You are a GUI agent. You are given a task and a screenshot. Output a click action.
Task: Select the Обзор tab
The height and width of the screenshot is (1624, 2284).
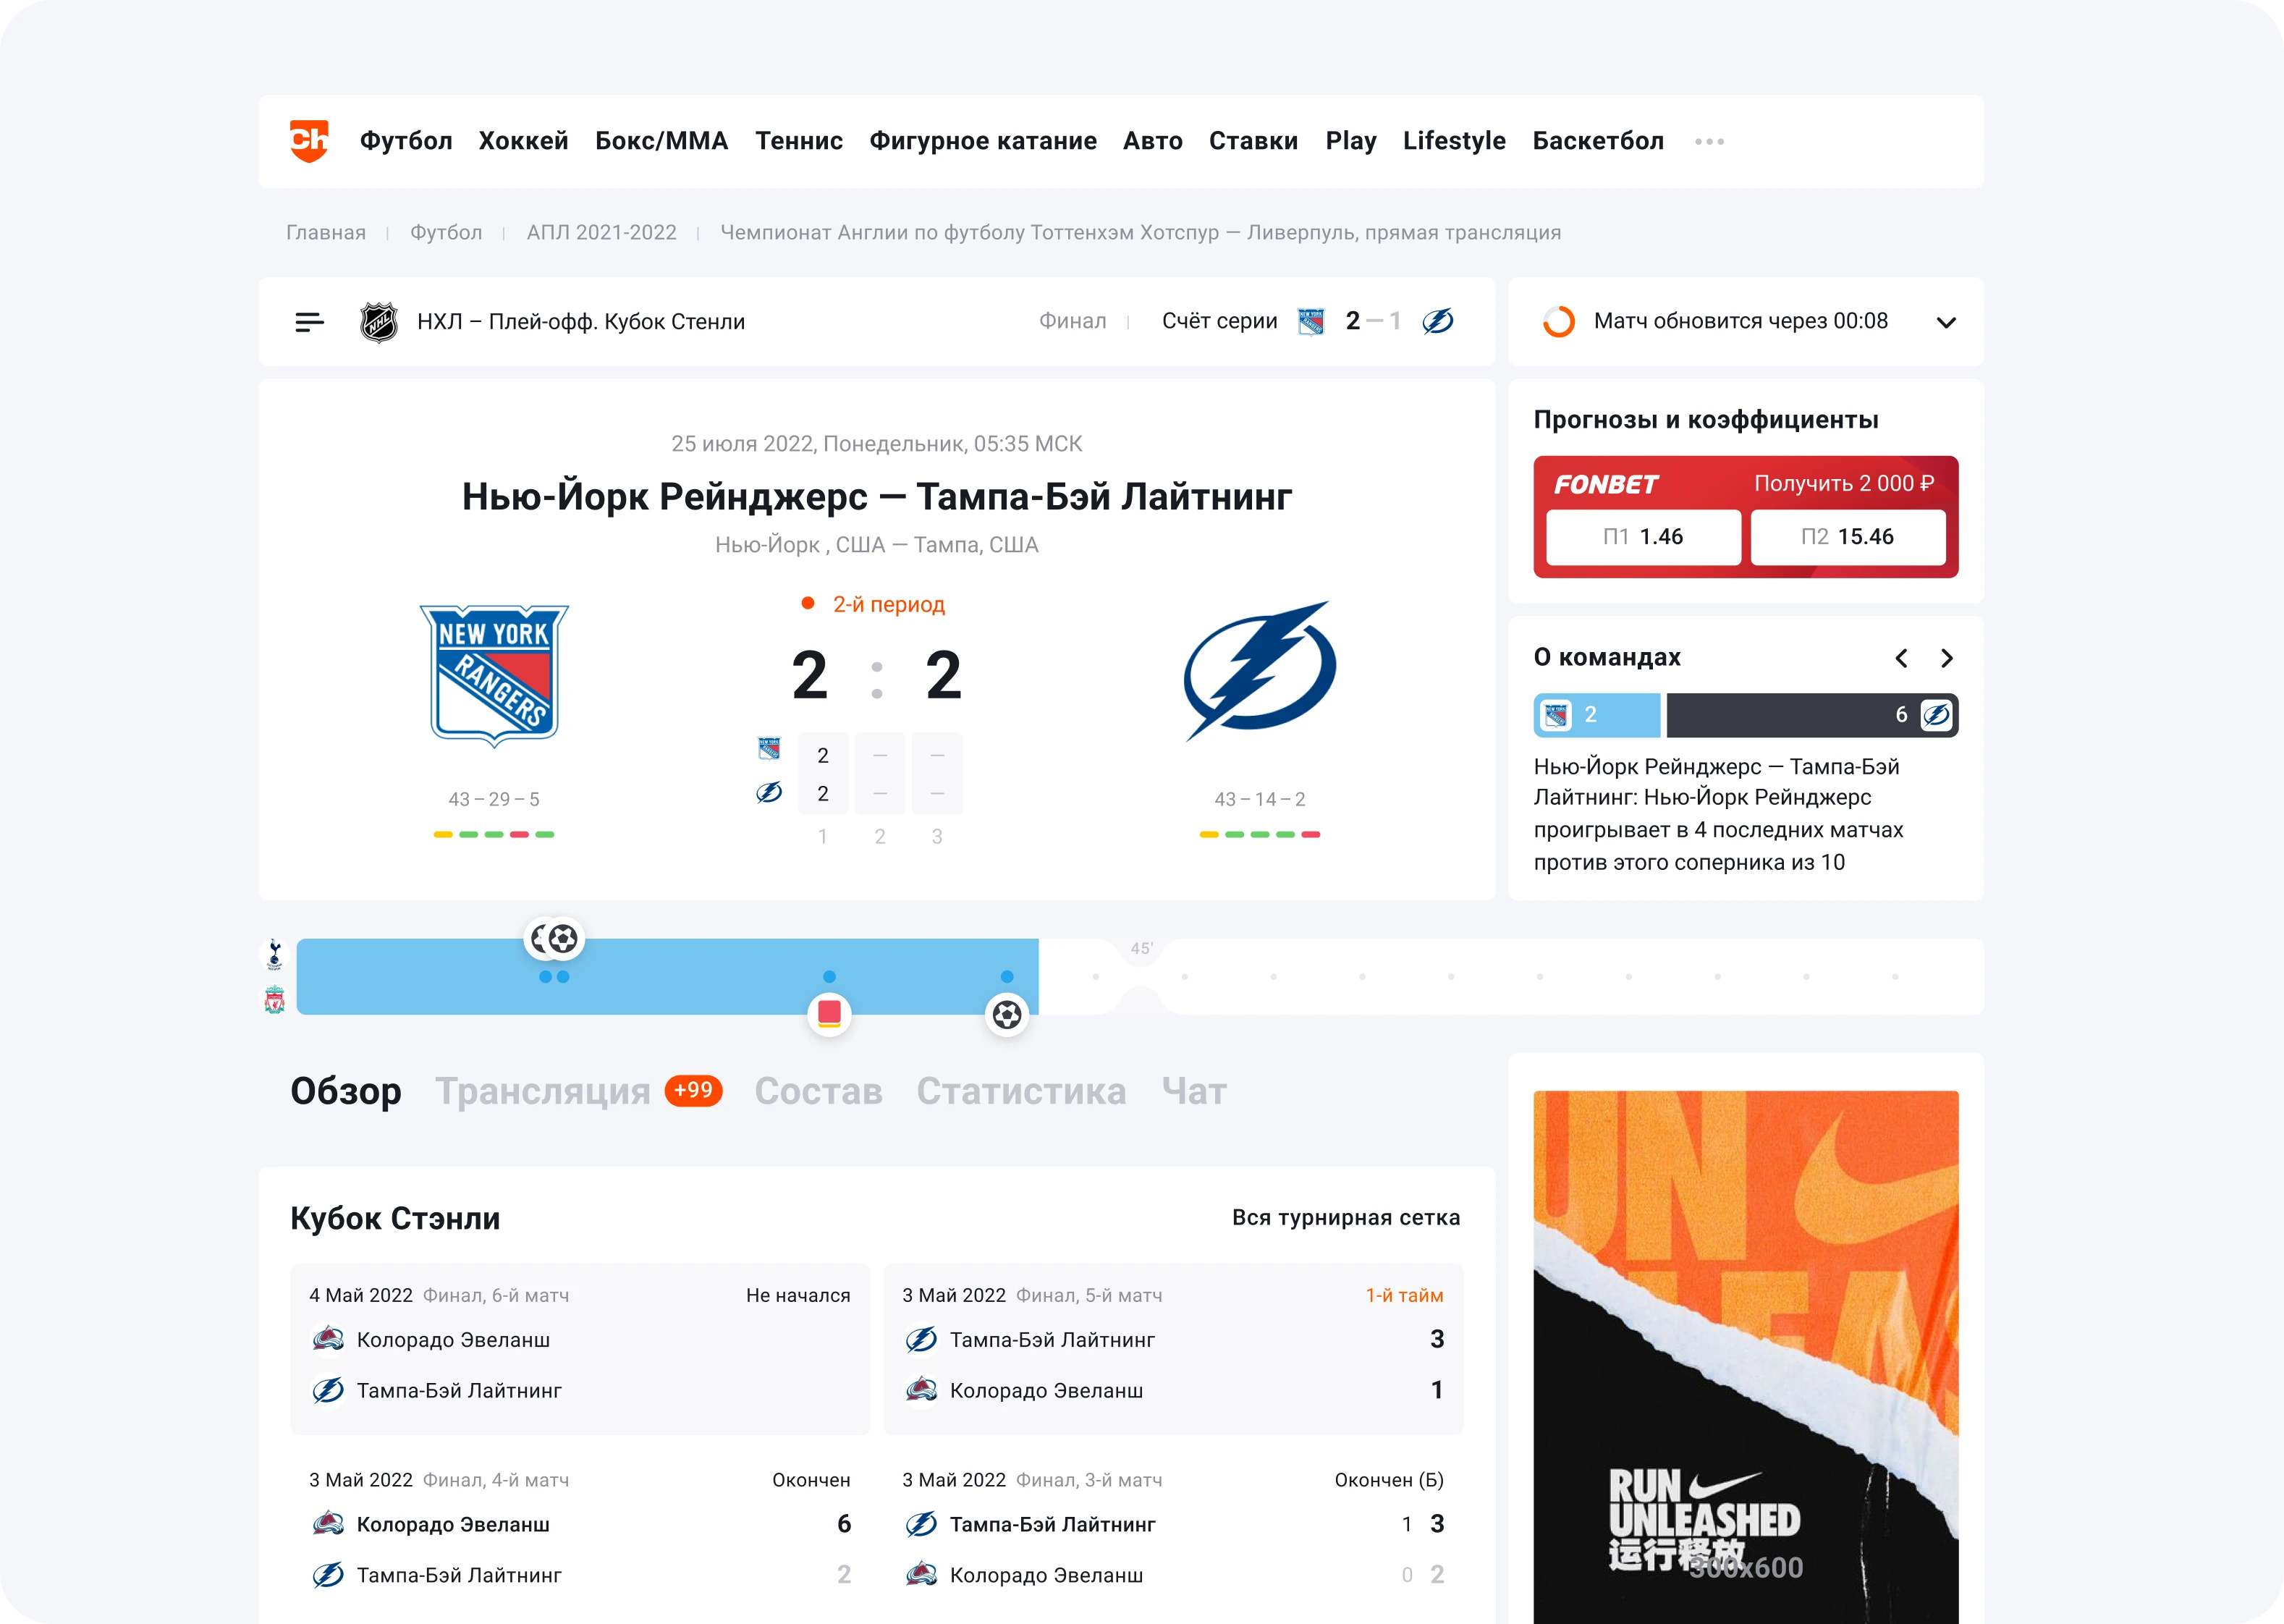pyautogui.click(x=346, y=1091)
